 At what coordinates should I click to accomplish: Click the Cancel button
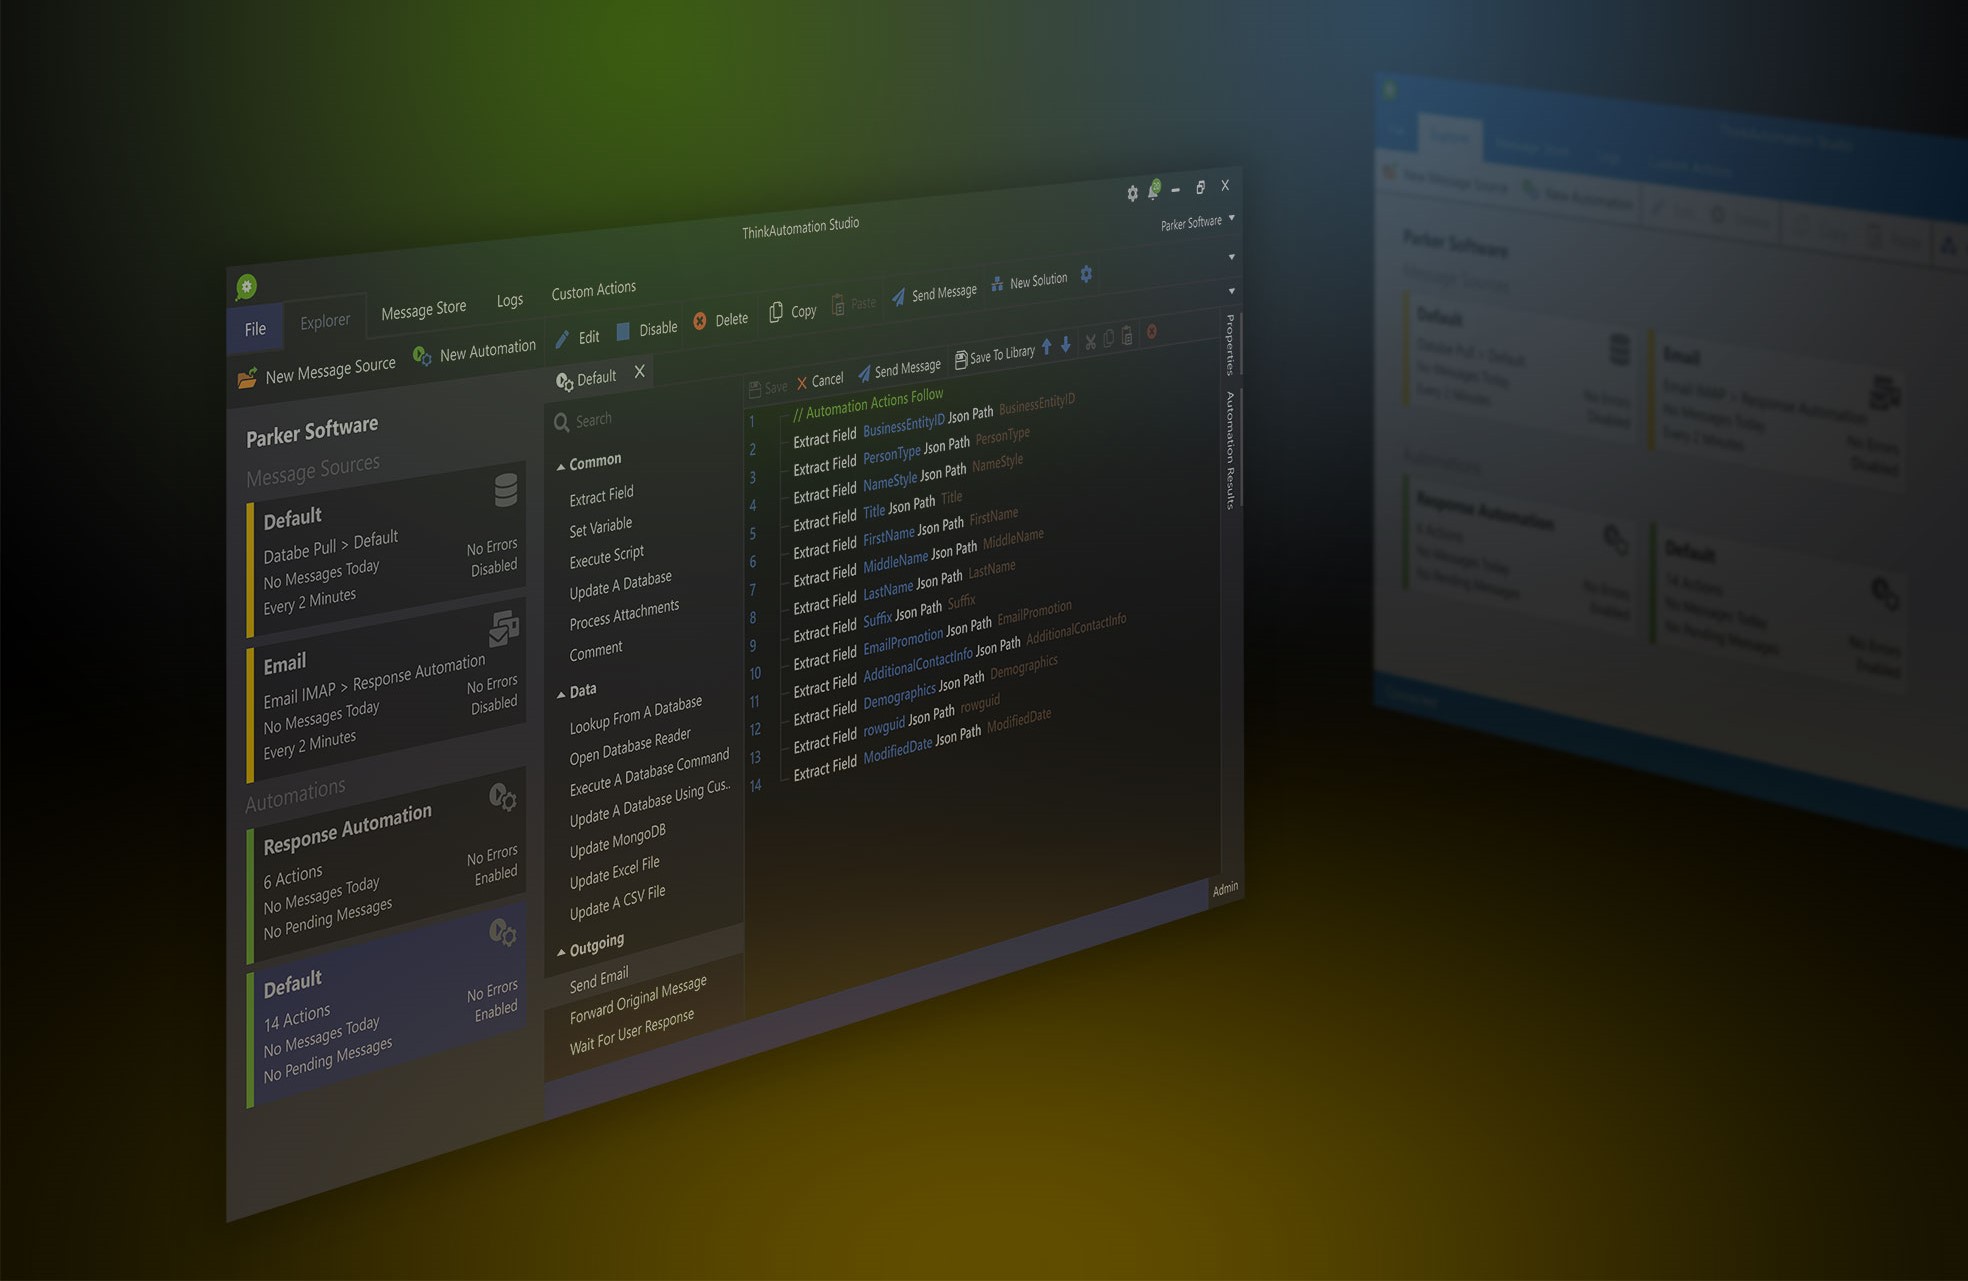pos(825,380)
